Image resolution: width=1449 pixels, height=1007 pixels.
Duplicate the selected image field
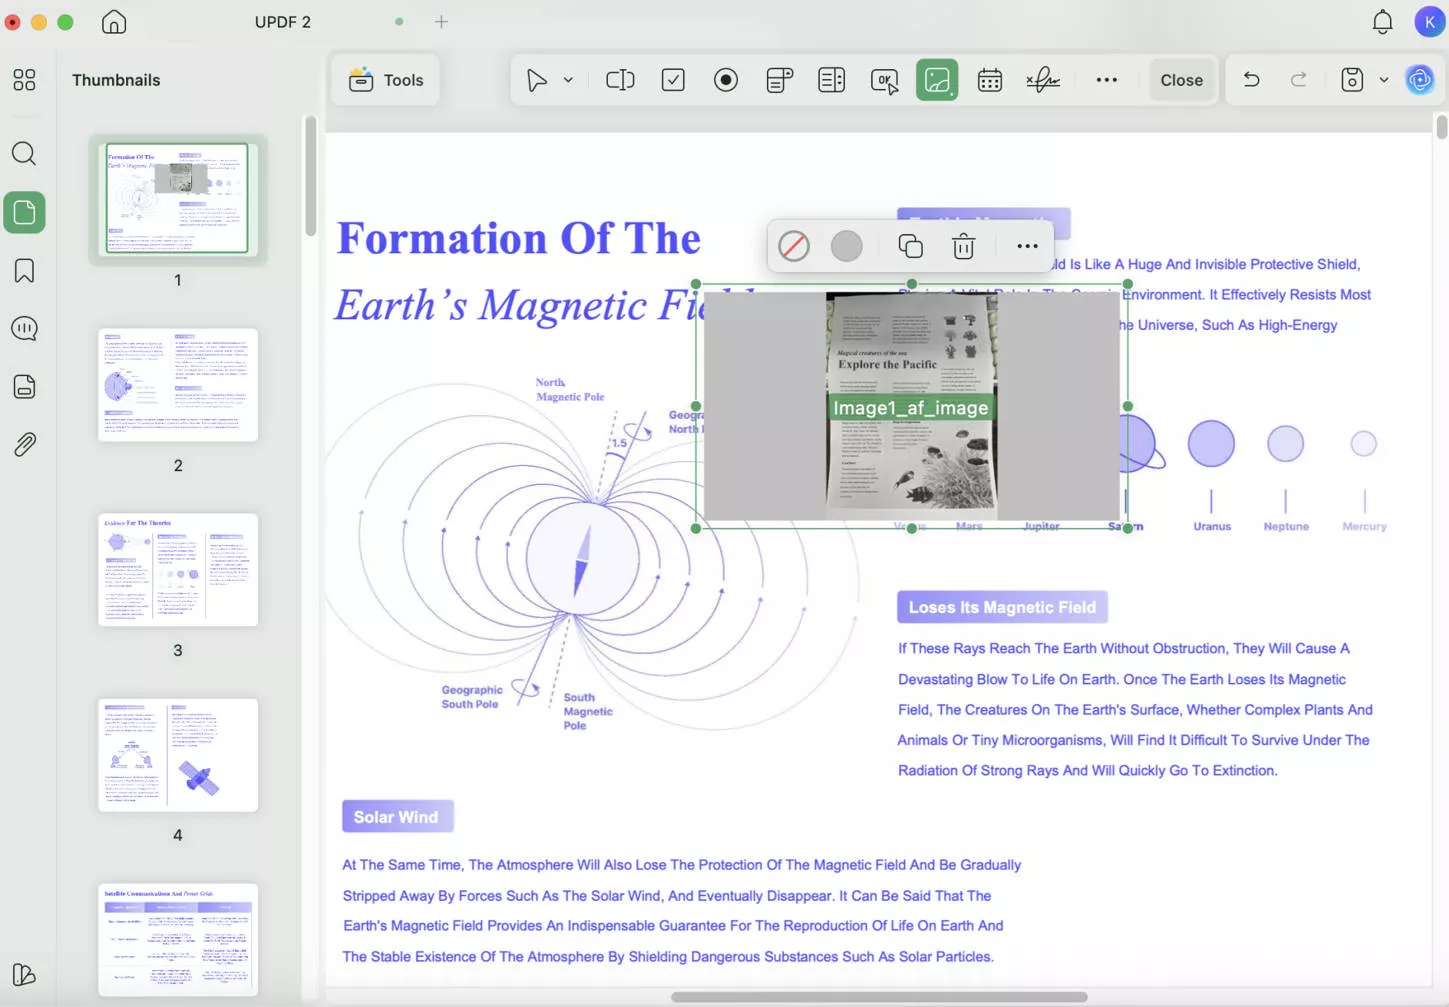910,246
